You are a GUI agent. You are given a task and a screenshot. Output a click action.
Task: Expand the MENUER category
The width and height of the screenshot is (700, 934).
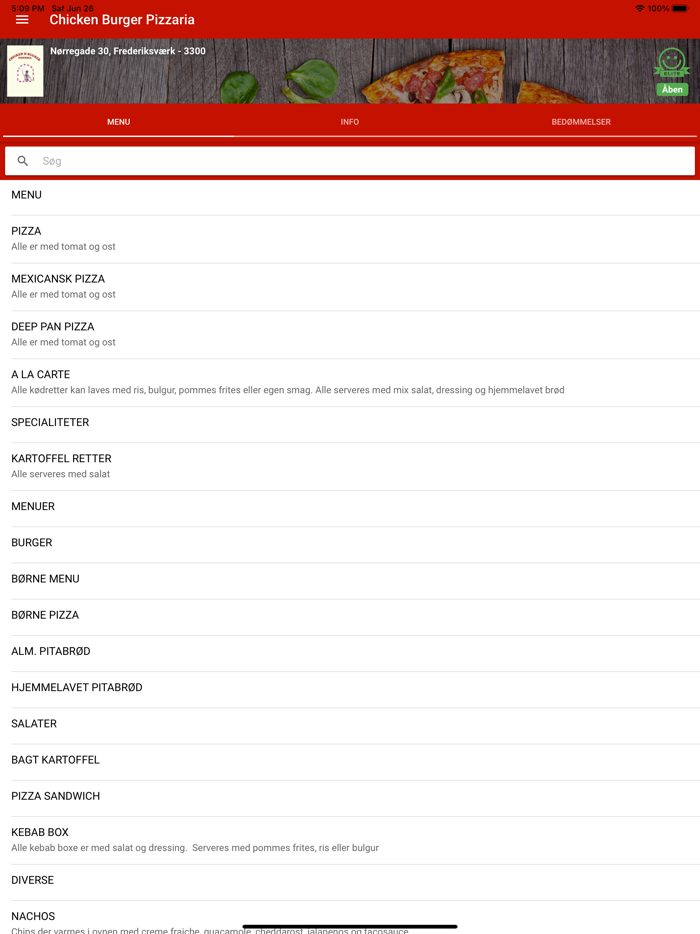[350, 508]
